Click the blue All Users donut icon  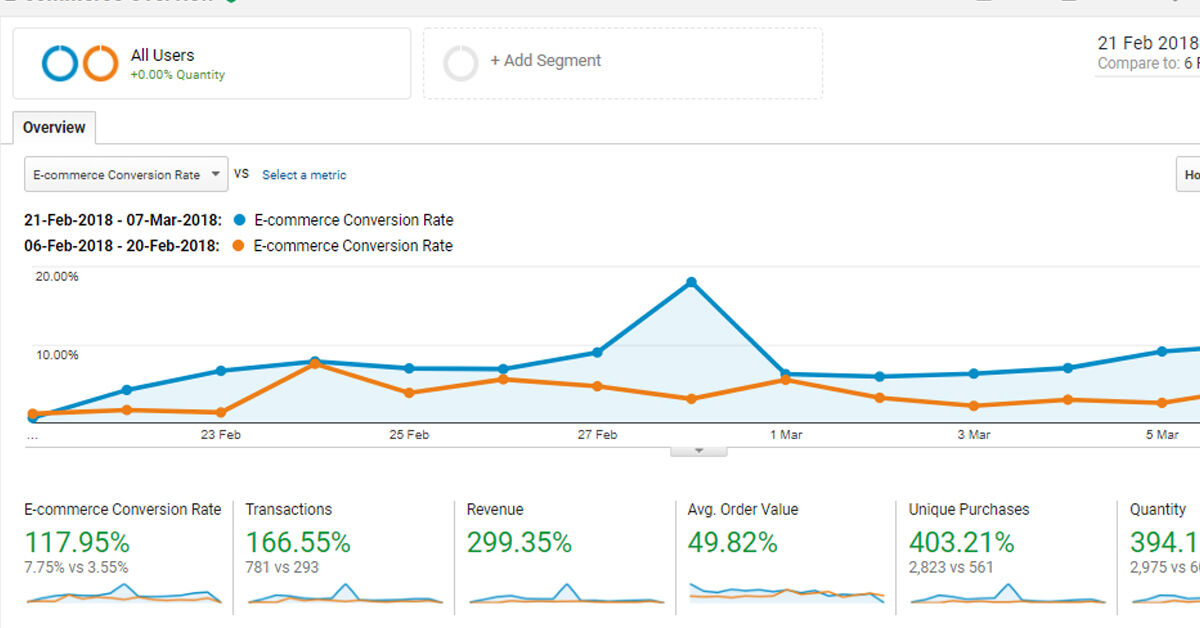(60, 63)
